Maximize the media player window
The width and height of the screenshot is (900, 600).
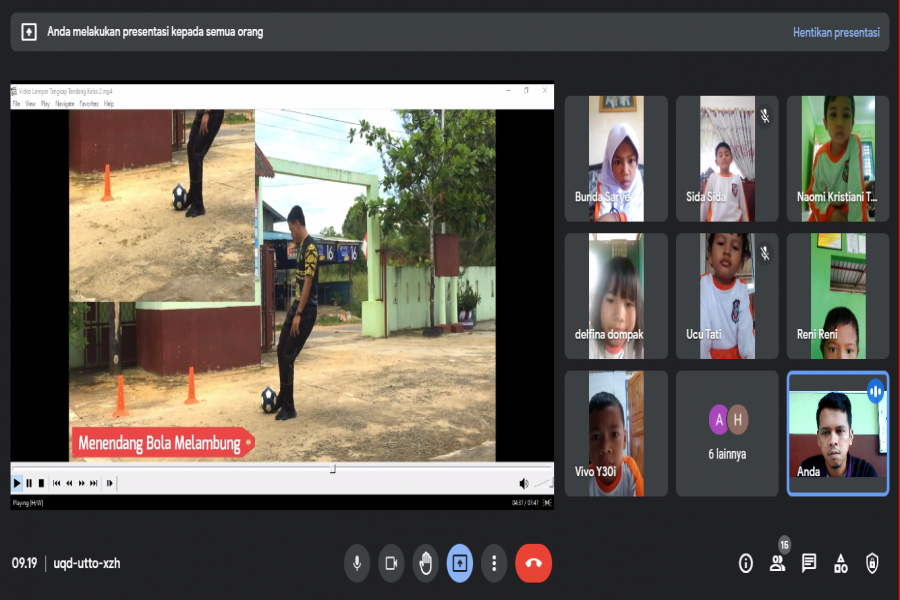tap(526, 91)
